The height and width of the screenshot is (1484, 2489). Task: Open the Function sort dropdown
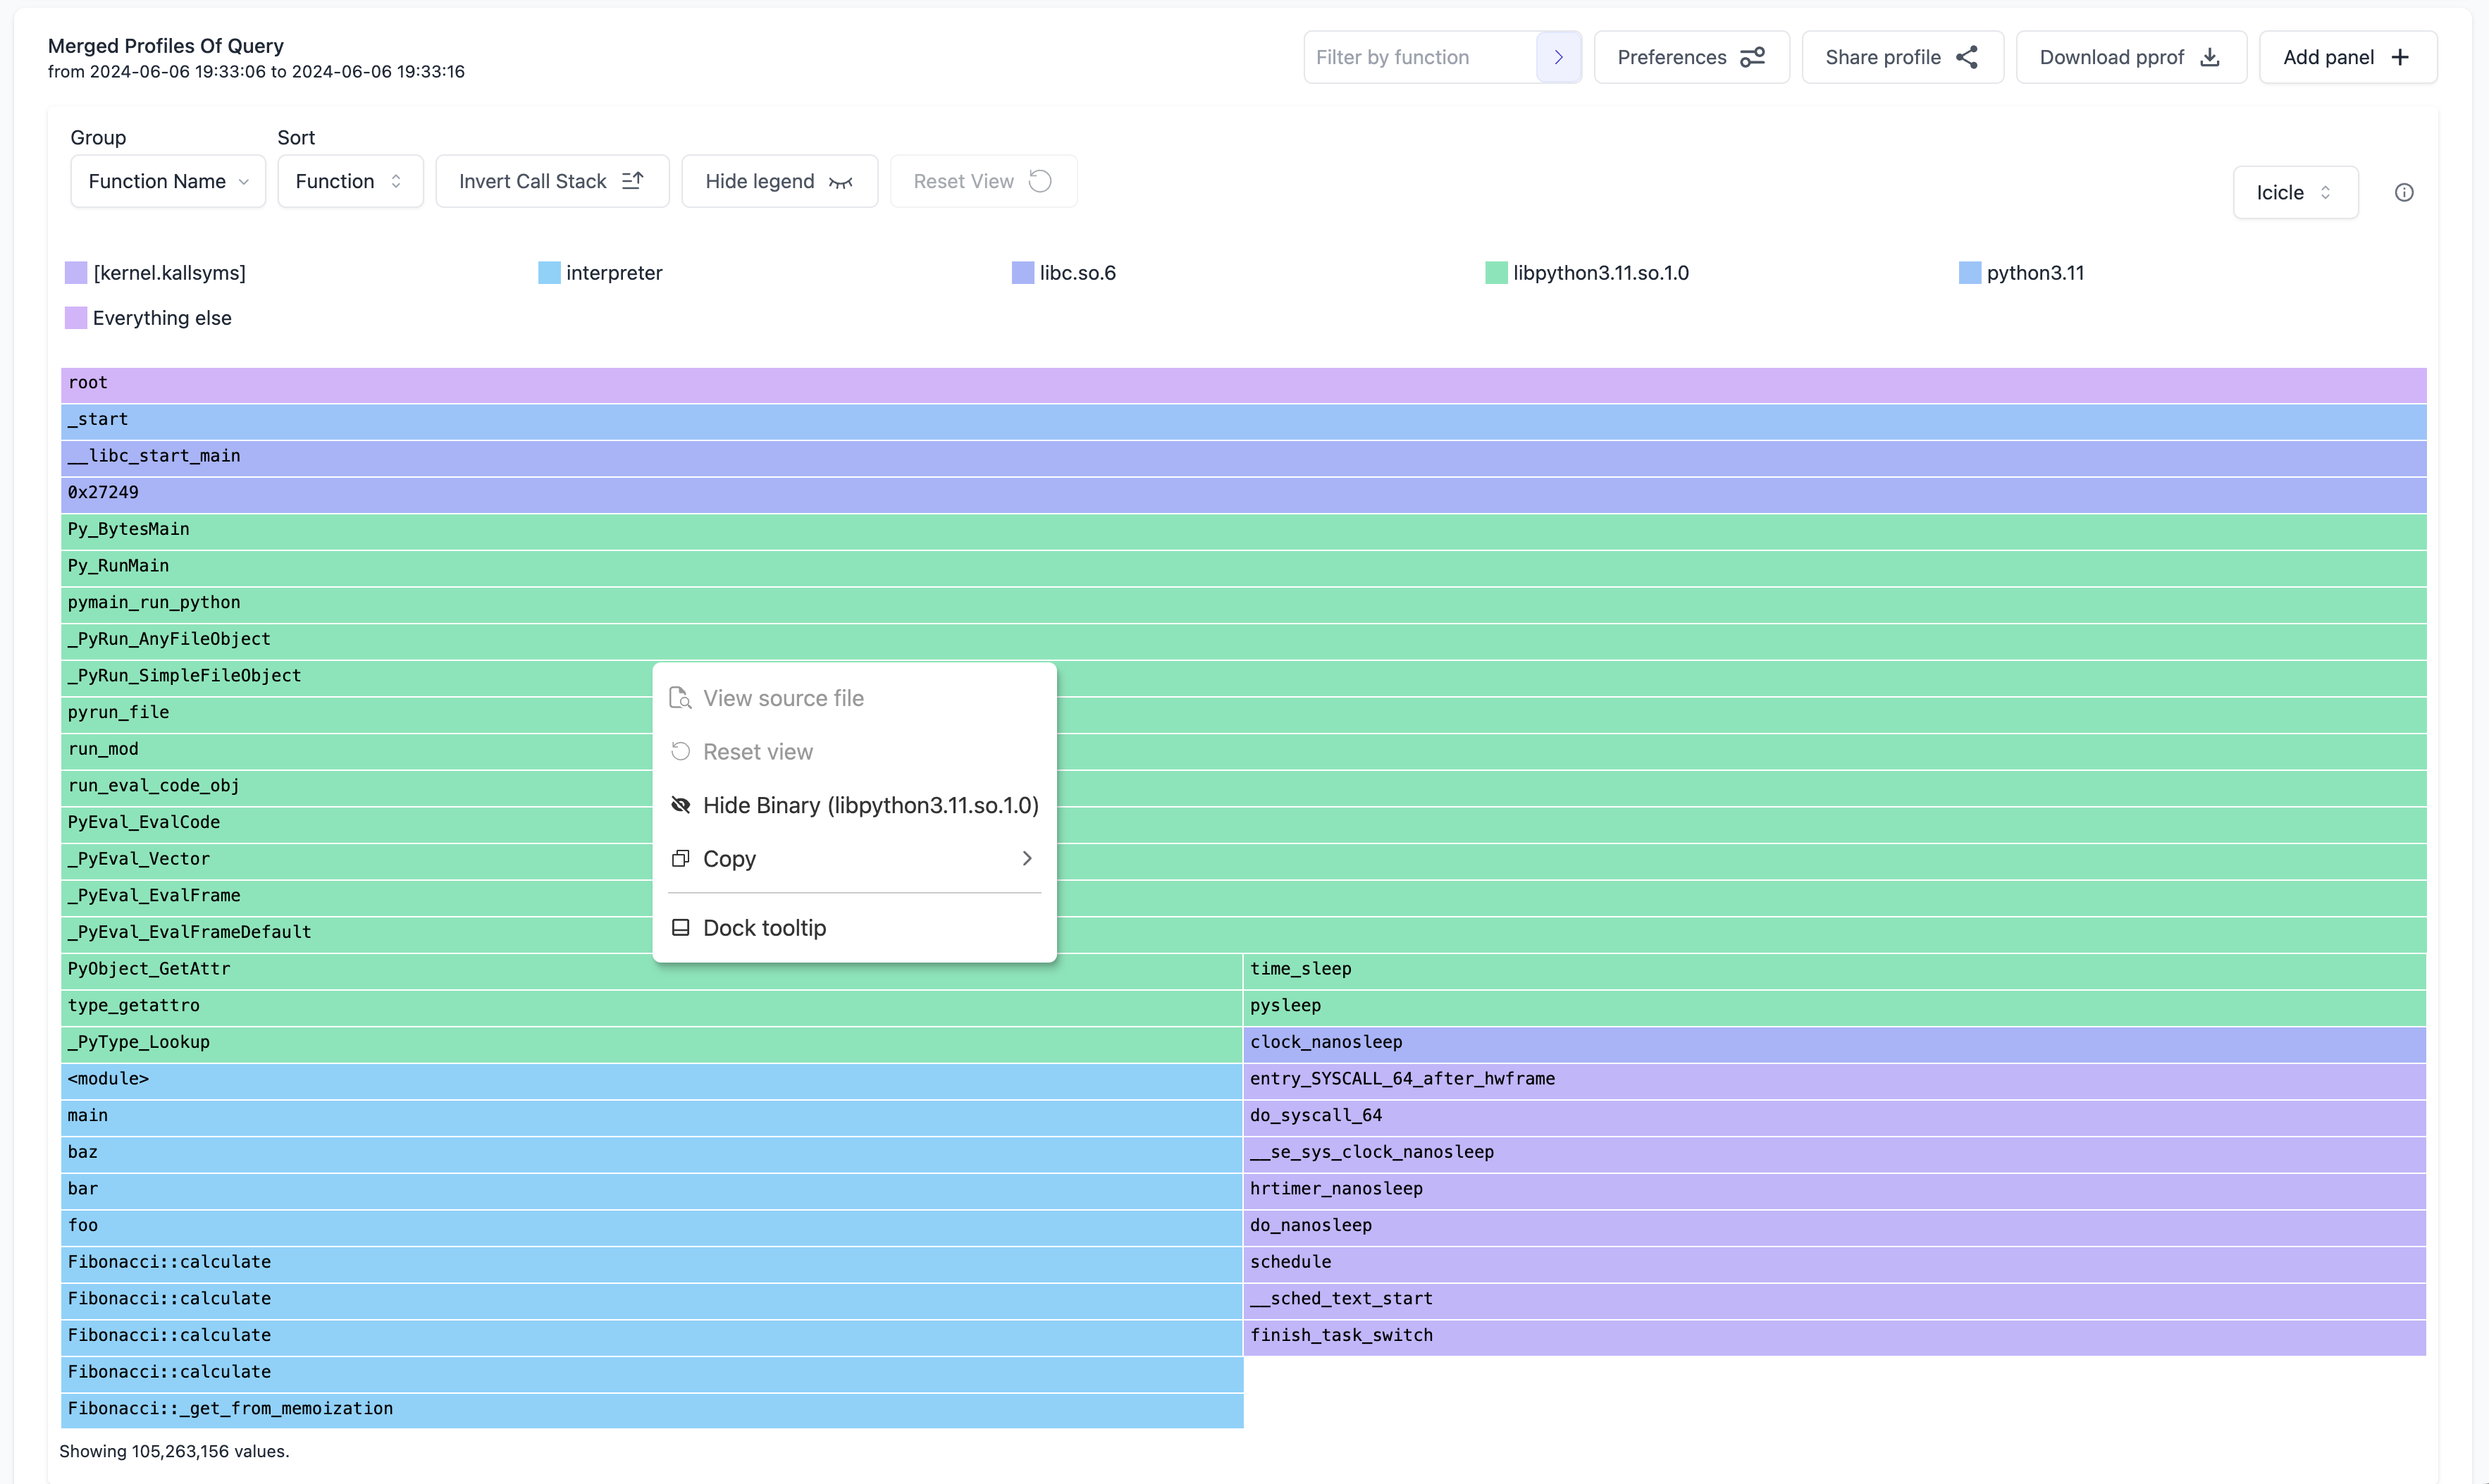[x=349, y=181]
